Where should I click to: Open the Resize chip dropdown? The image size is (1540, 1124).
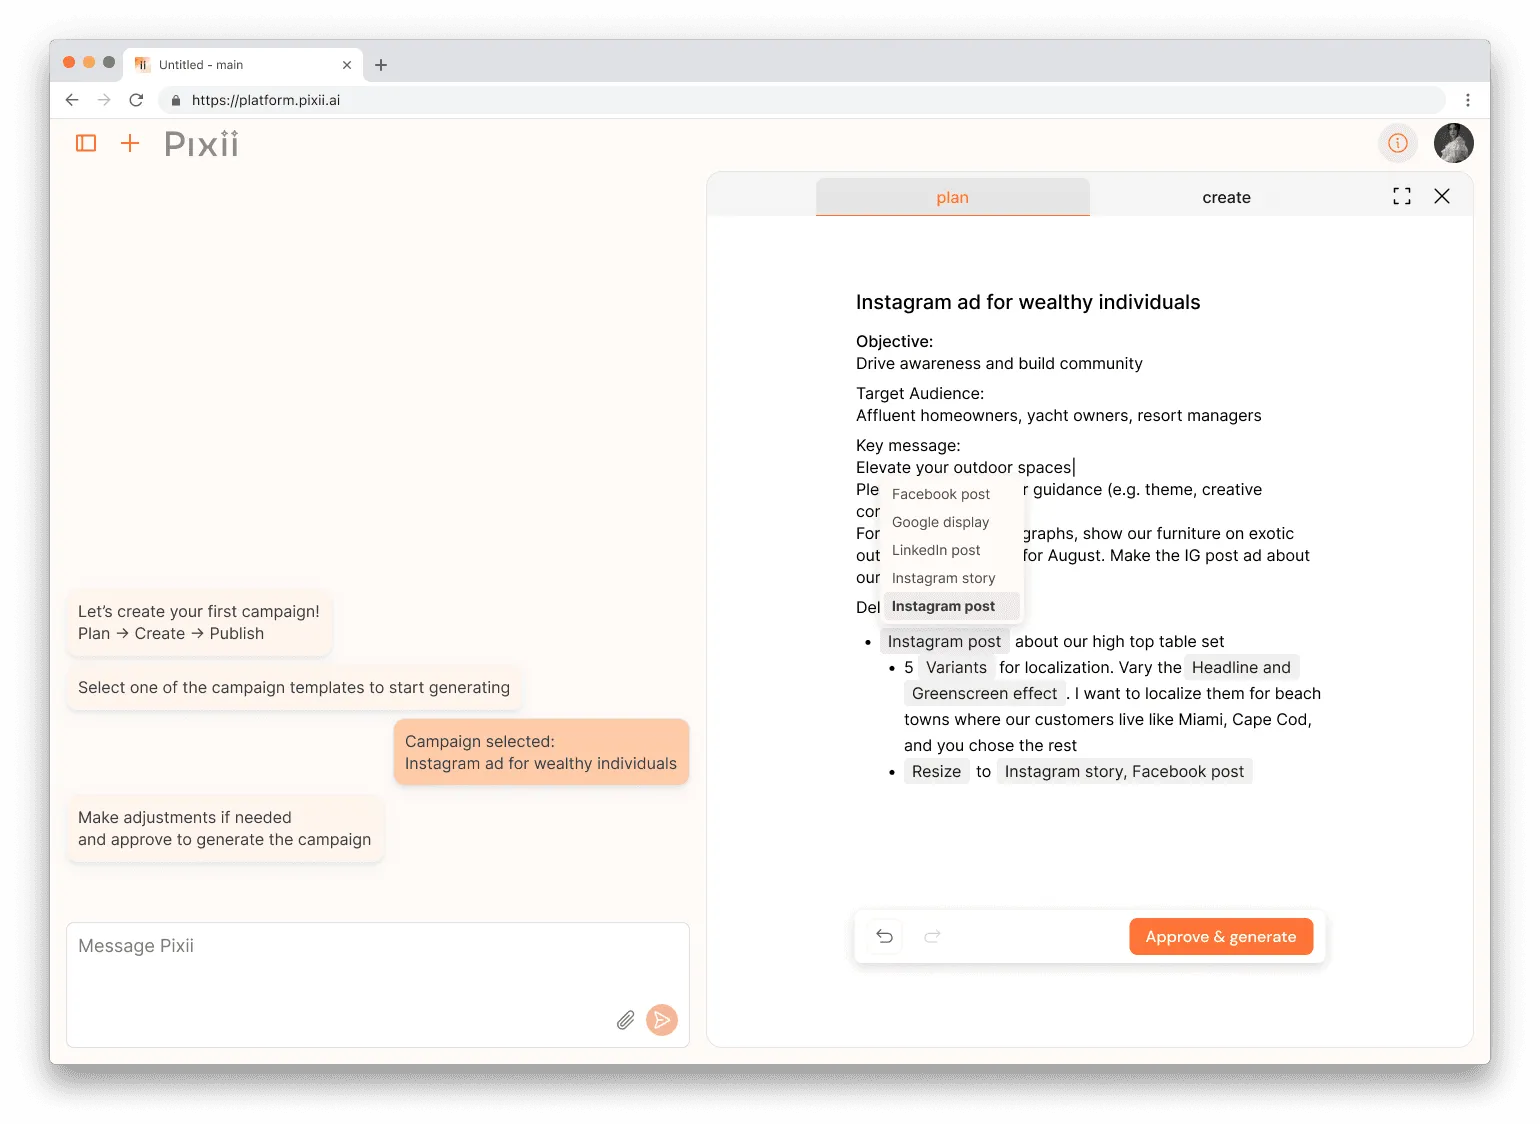(x=936, y=772)
